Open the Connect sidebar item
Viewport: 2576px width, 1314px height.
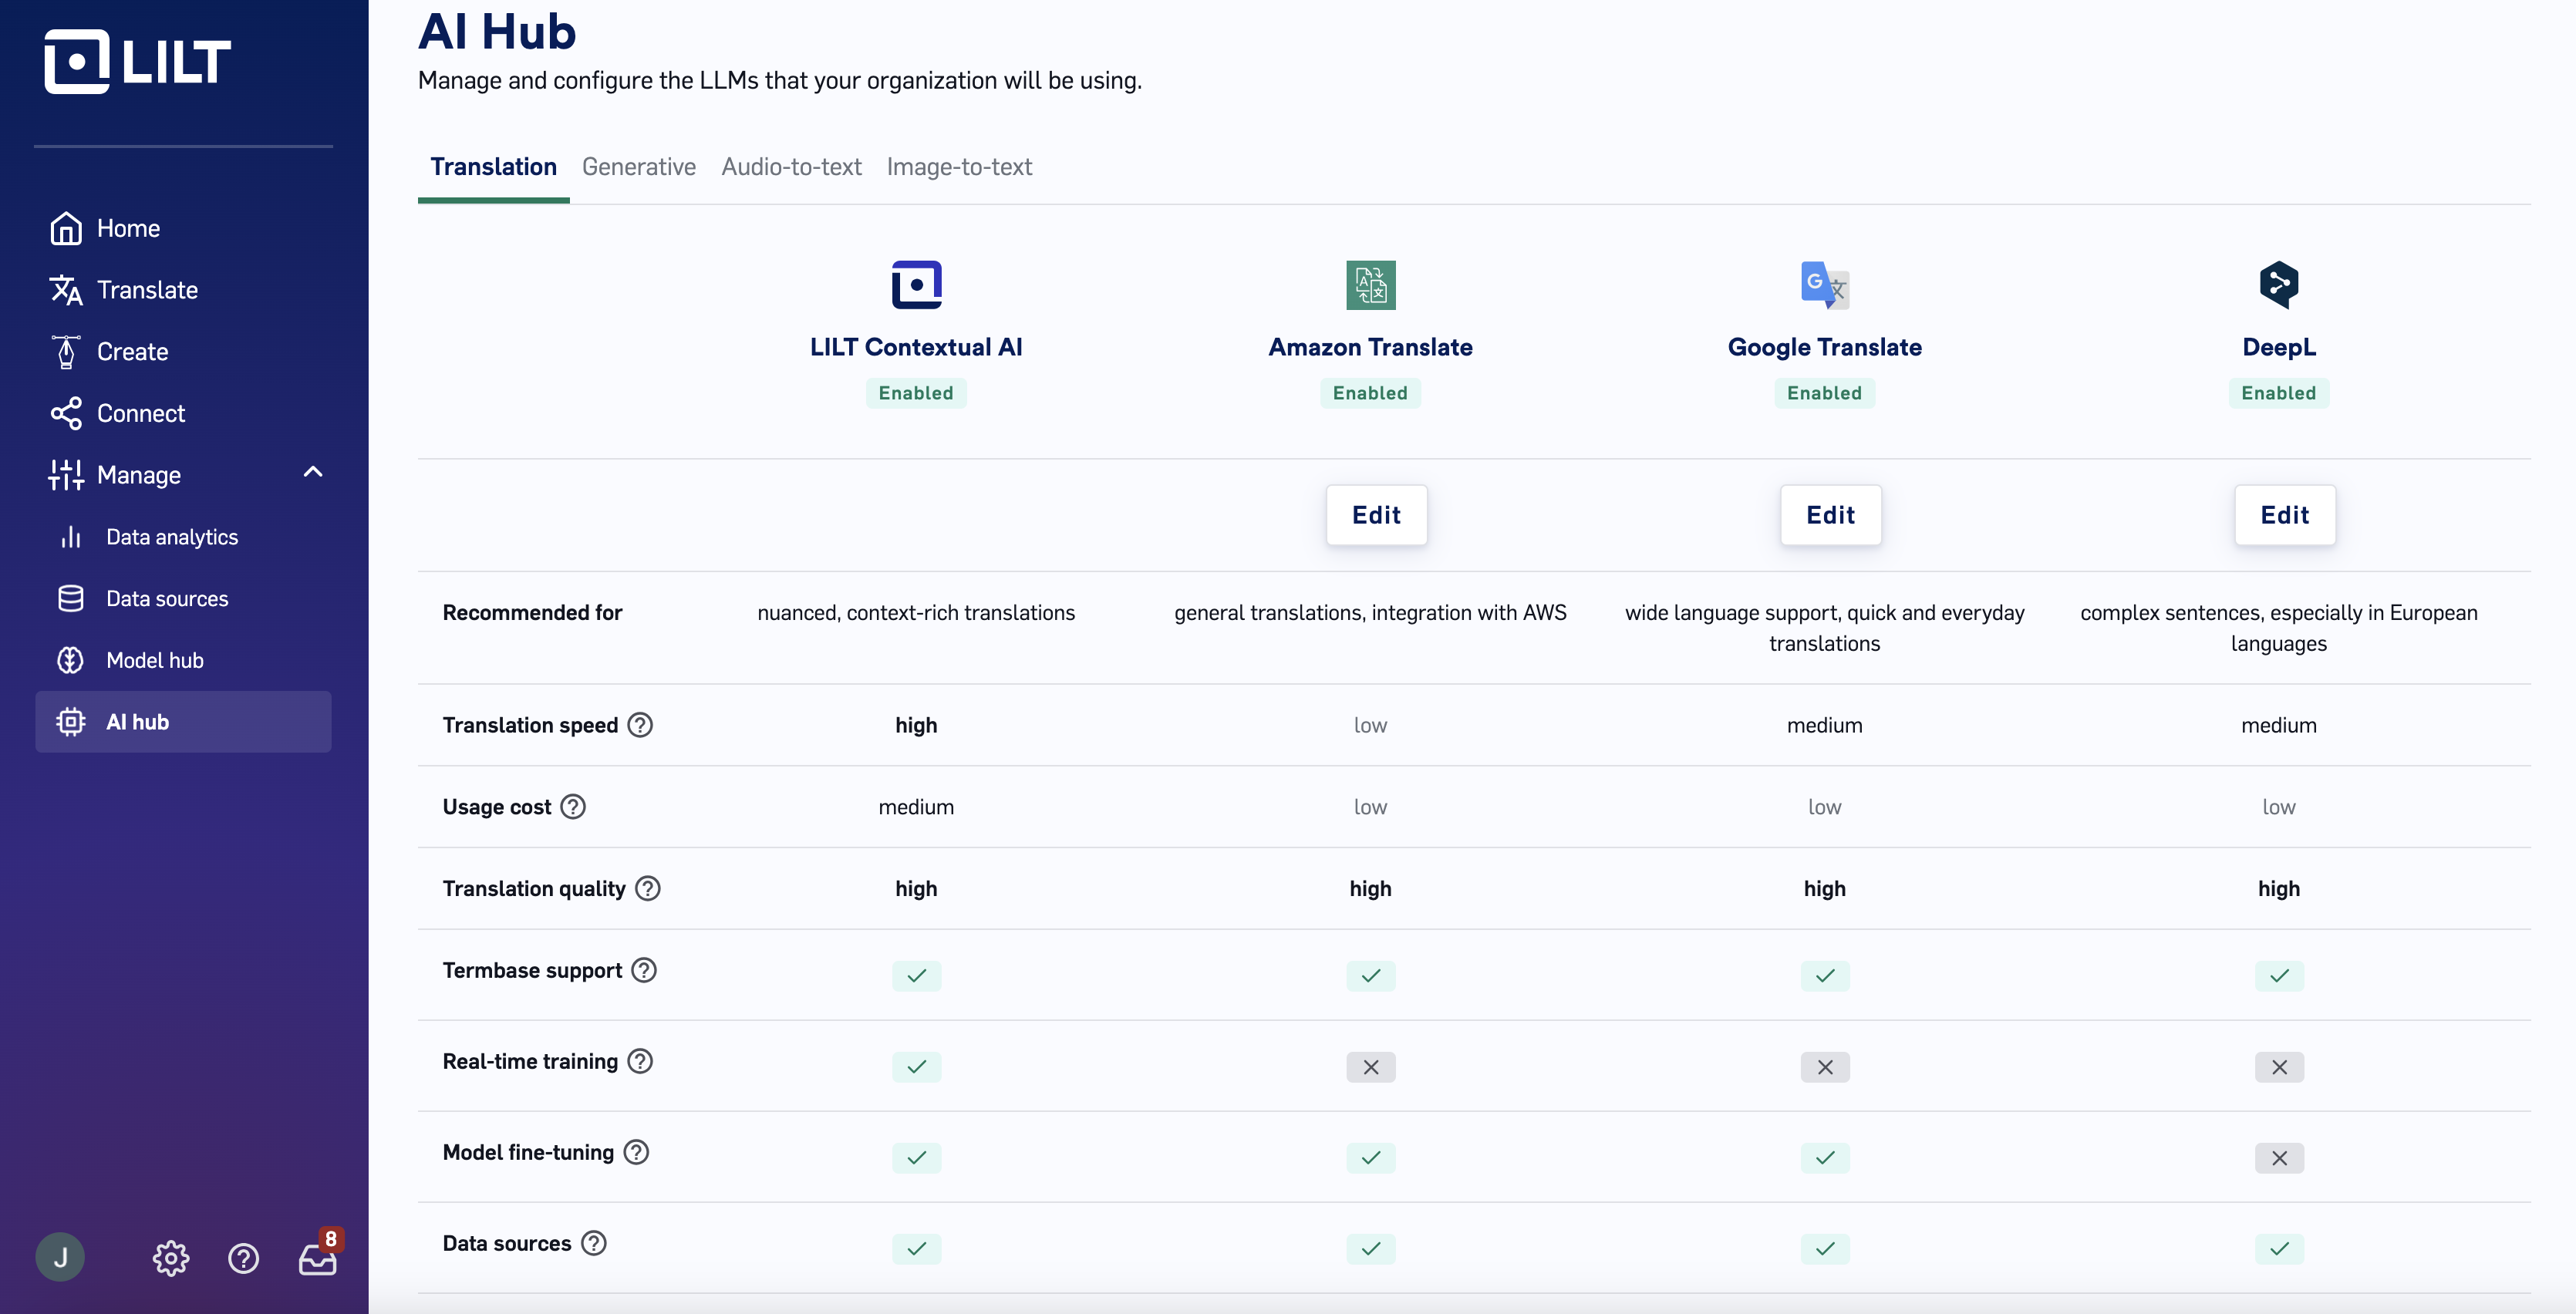pyautogui.click(x=118, y=413)
